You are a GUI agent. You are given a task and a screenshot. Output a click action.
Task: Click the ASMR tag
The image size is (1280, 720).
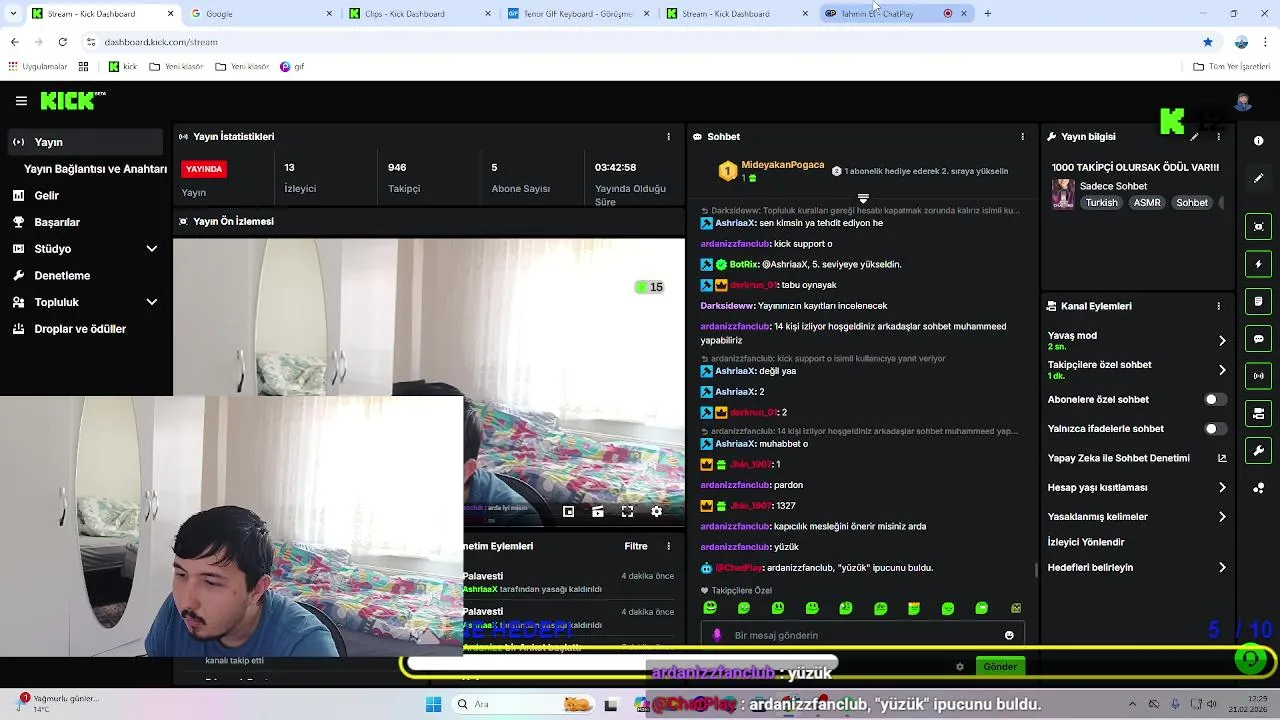coord(1147,202)
